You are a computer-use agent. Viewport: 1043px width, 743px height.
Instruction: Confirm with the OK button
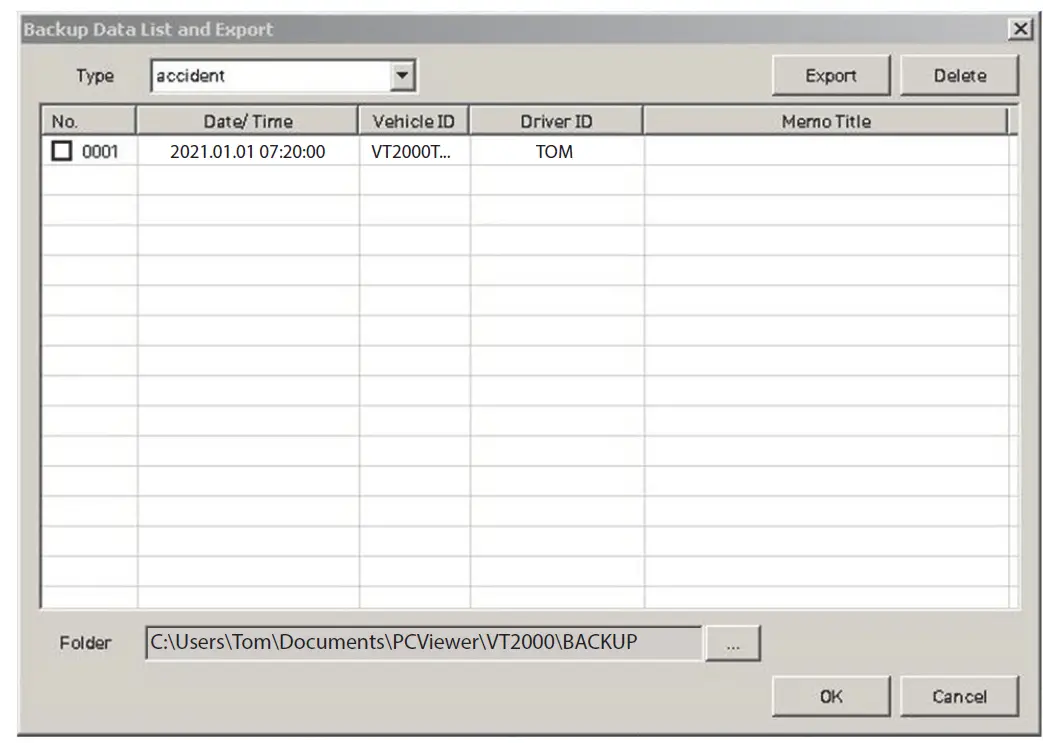(x=829, y=697)
